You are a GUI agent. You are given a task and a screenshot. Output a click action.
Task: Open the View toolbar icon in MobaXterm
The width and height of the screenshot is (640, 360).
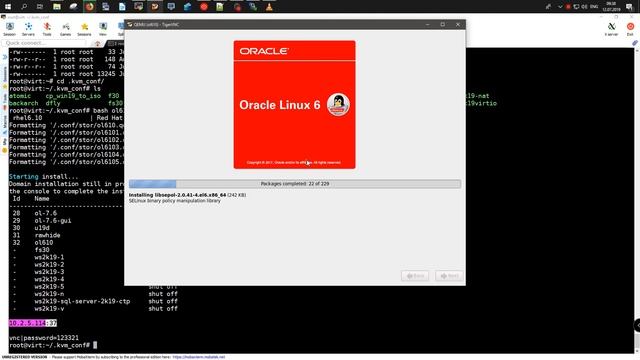point(103,29)
